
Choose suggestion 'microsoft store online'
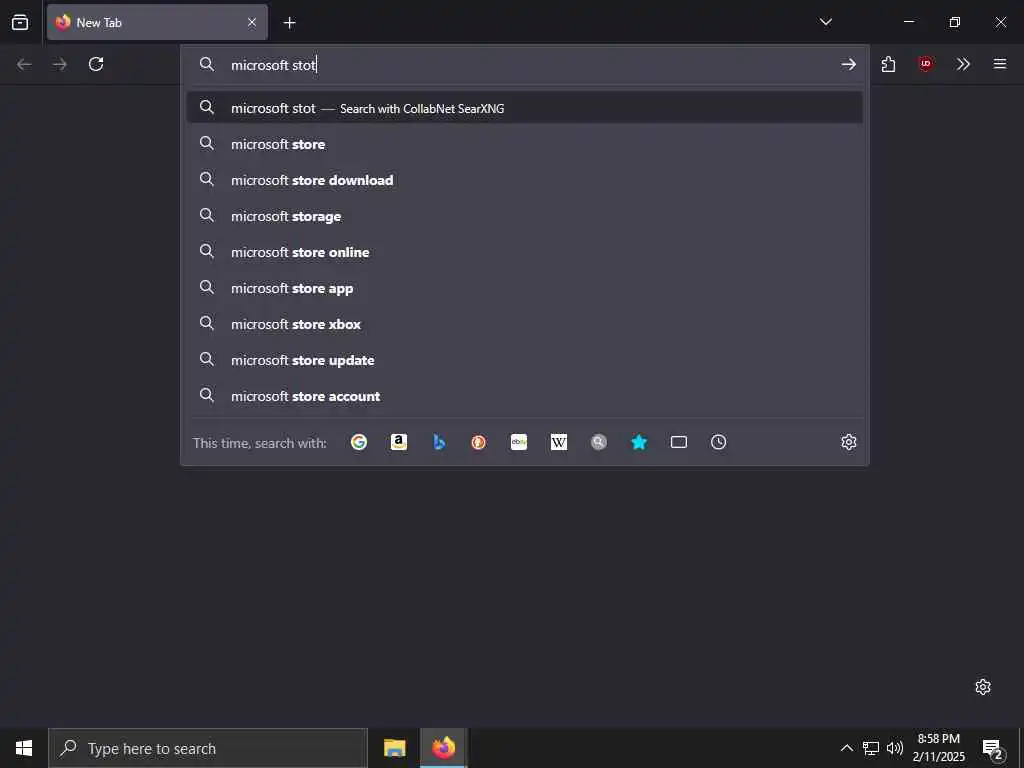[x=524, y=252]
